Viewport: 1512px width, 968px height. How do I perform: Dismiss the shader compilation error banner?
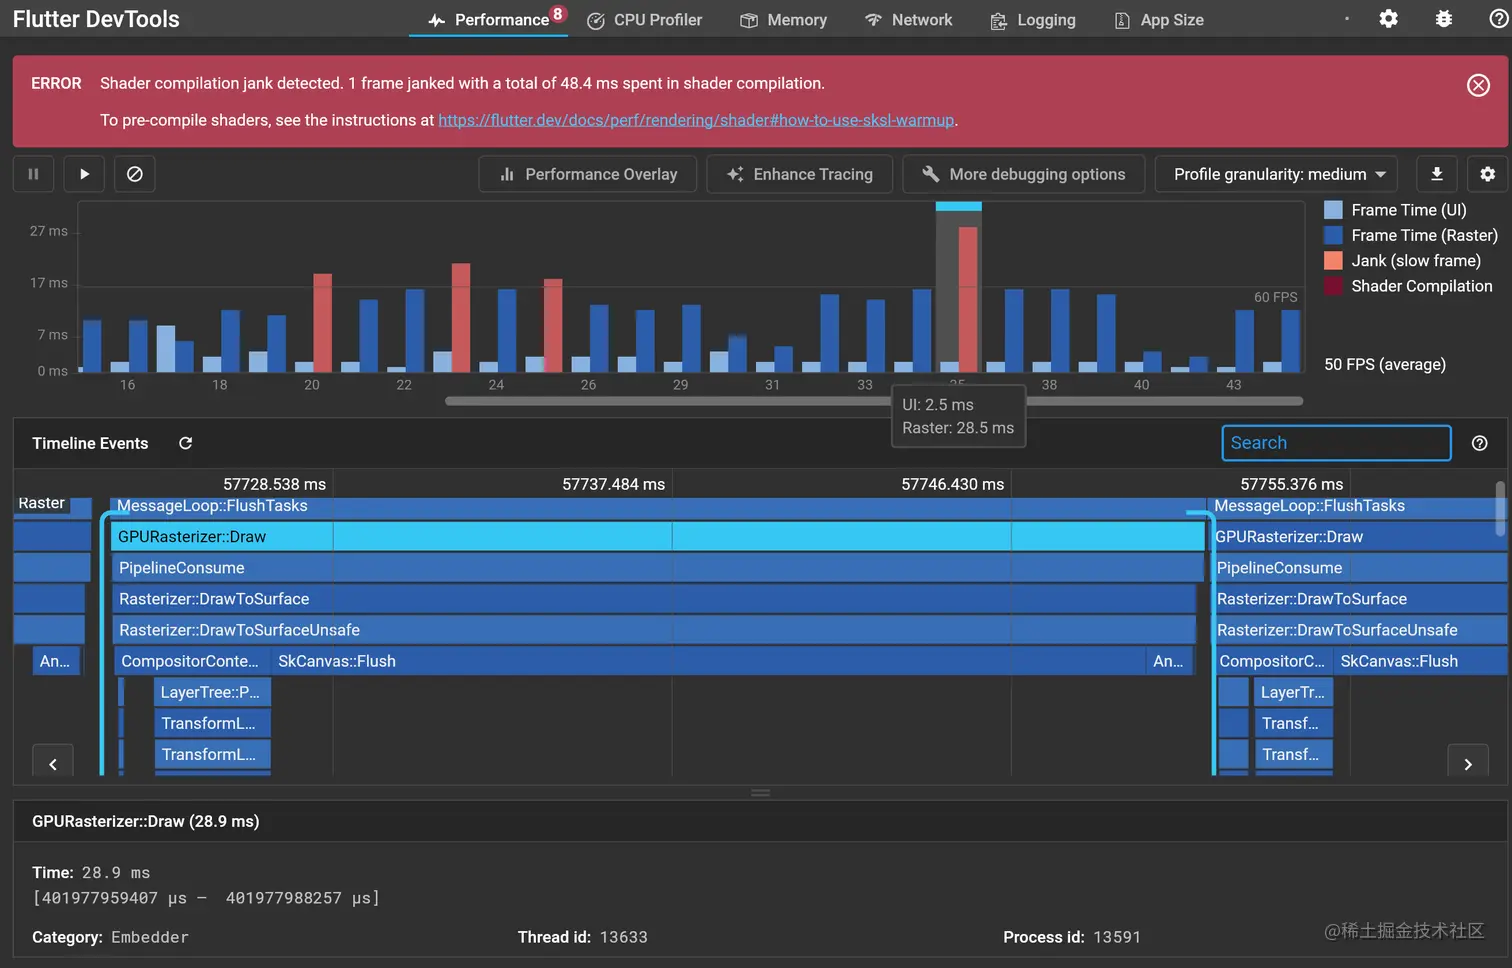point(1478,85)
